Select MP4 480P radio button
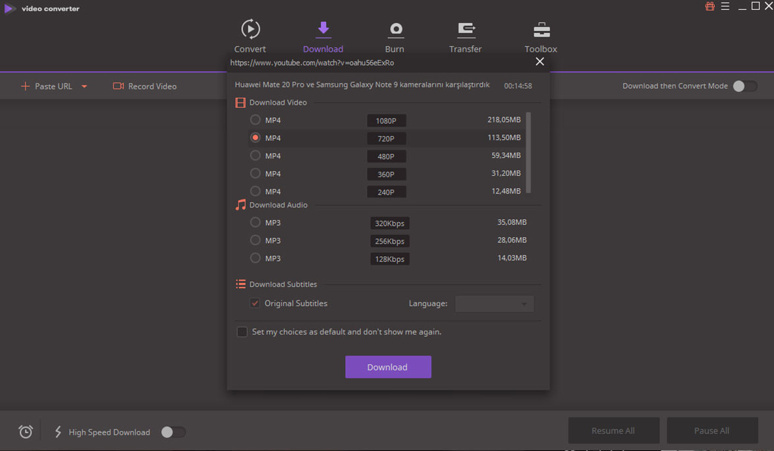 click(x=255, y=155)
